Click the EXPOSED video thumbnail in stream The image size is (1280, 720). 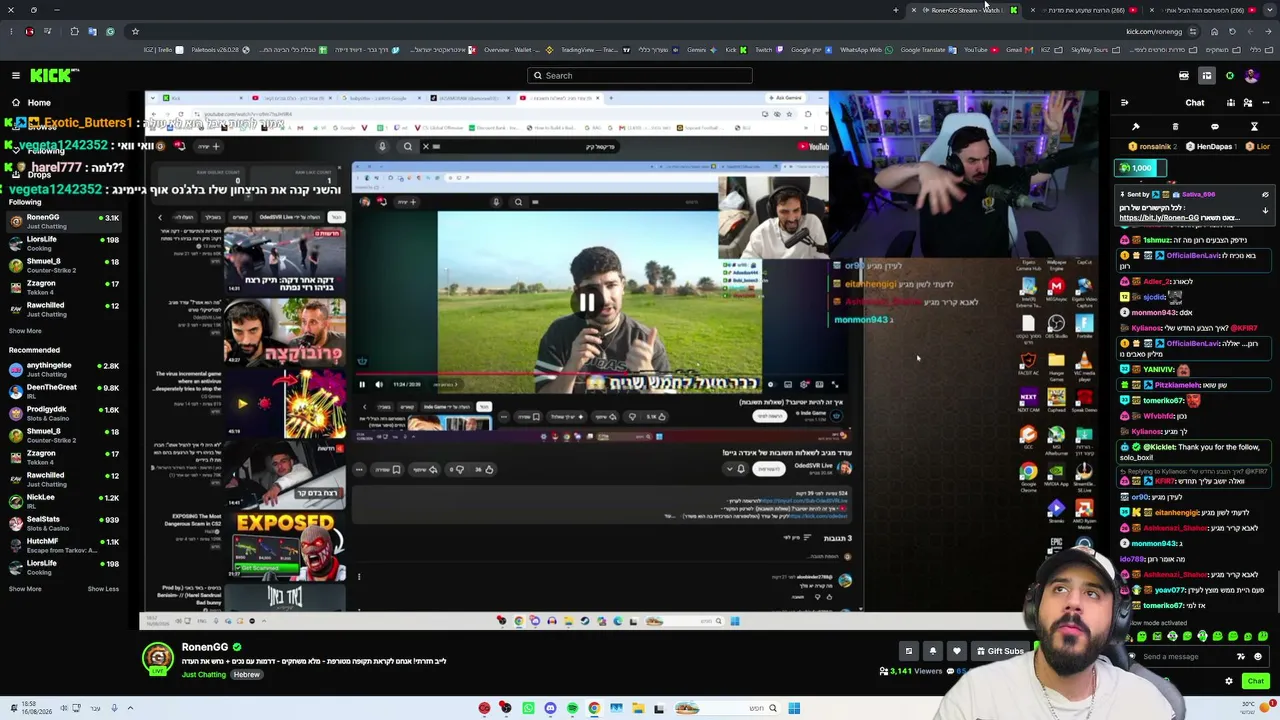click(285, 546)
